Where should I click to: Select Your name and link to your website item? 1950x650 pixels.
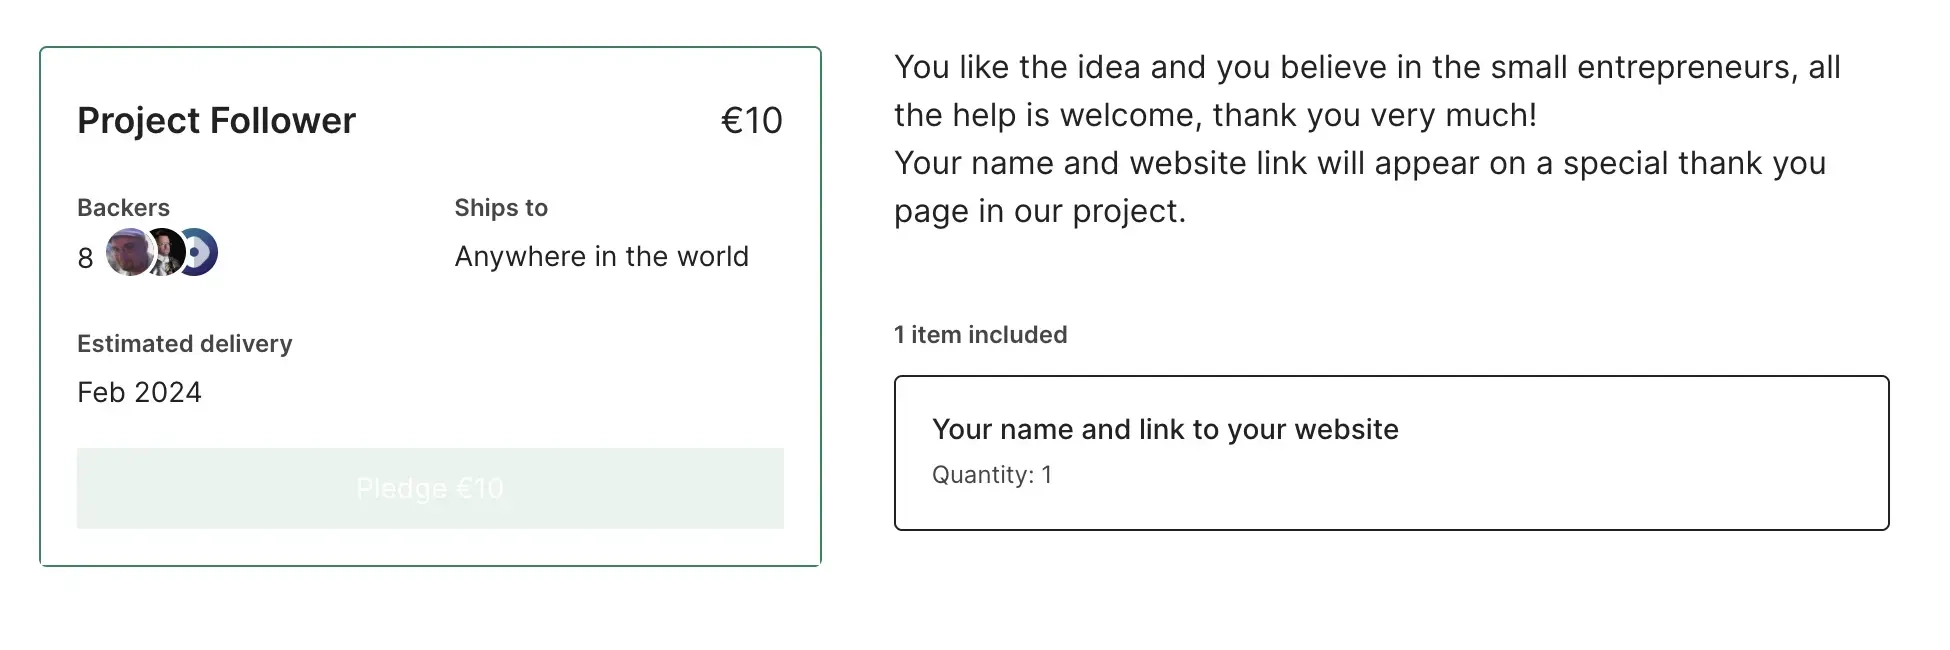1165,430
